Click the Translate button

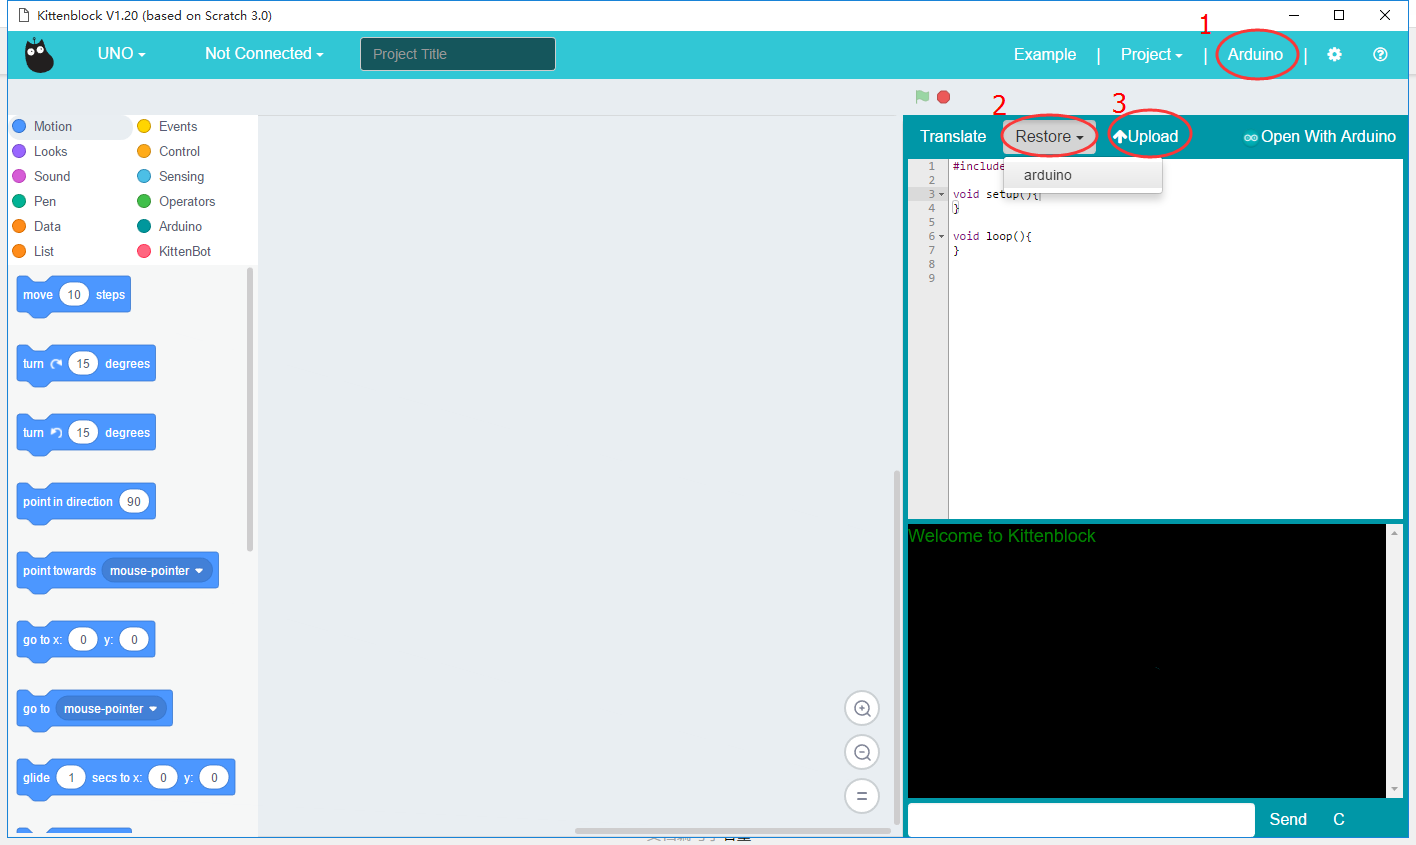(x=953, y=137)
